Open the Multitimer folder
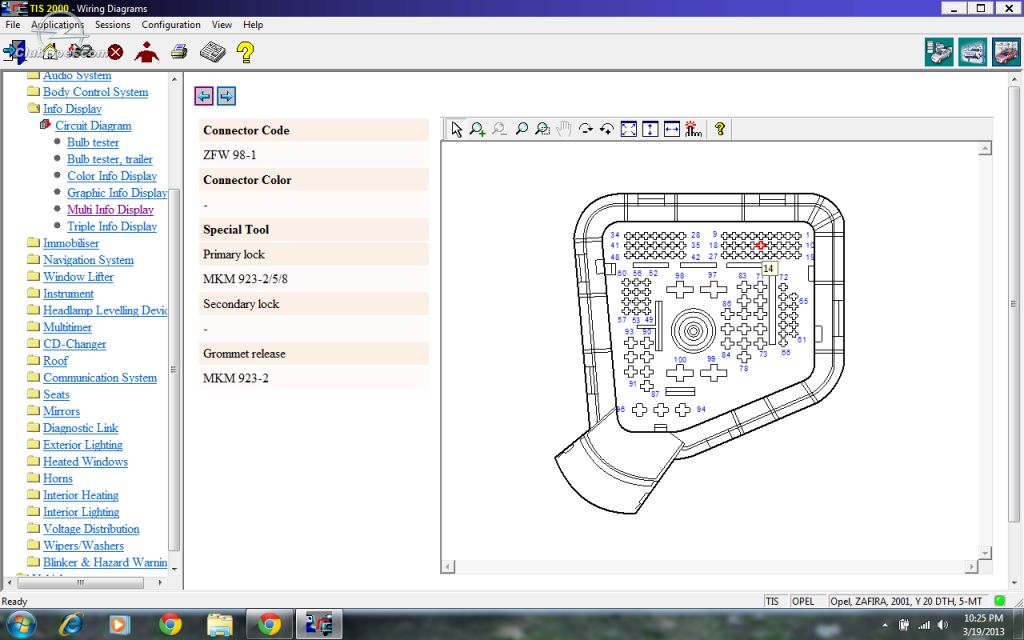 [67, 327]
